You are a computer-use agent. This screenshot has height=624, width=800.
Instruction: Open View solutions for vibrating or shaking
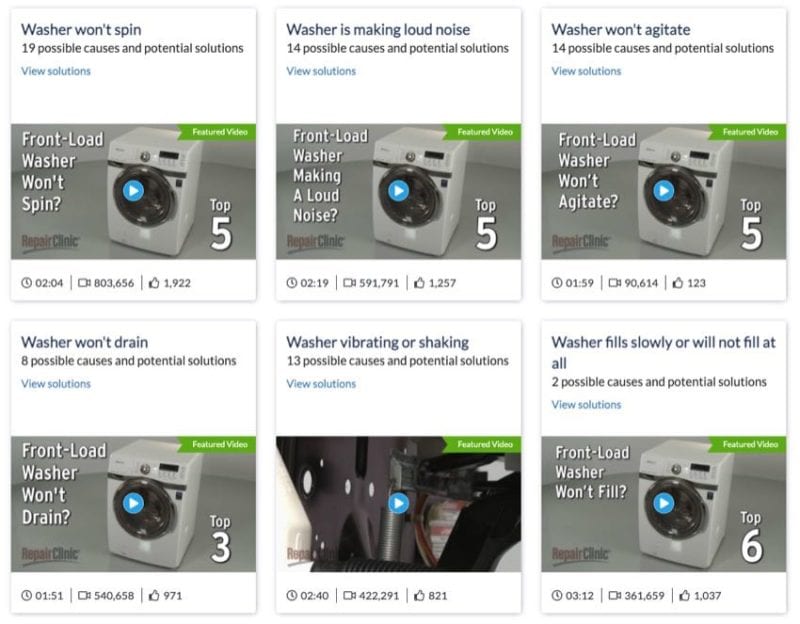(321, 384)
